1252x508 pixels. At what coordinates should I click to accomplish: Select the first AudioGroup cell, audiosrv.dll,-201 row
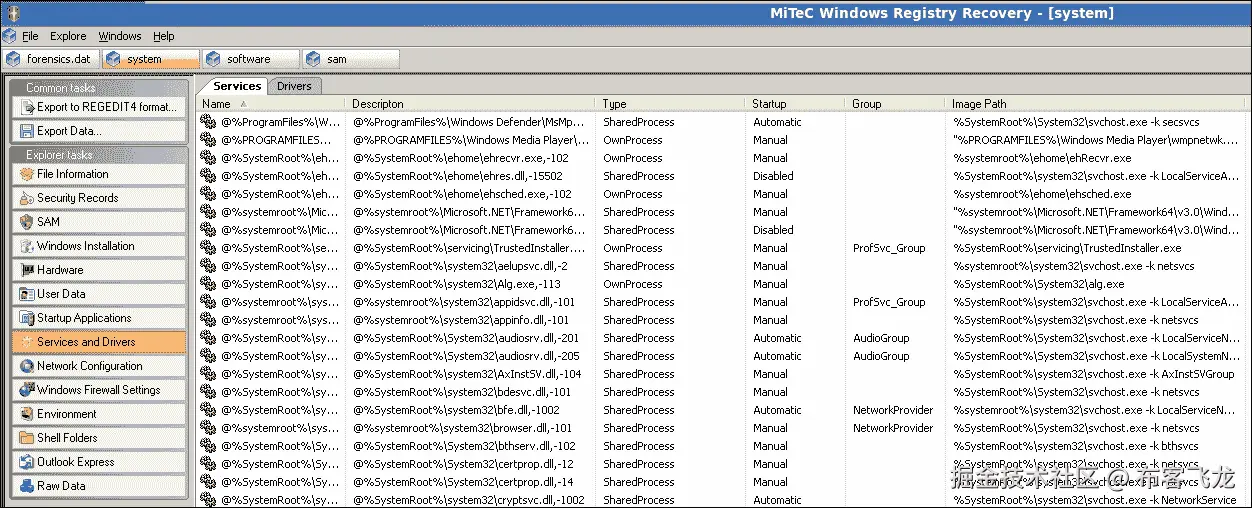tap(881, 338)
